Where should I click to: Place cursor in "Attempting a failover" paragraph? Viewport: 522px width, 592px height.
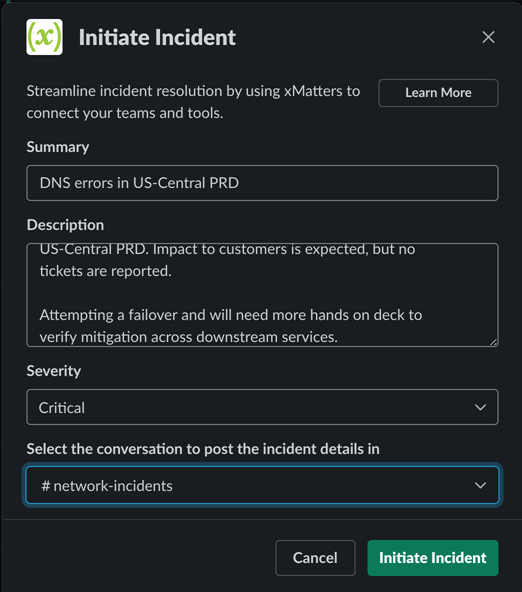click(231, 326)
